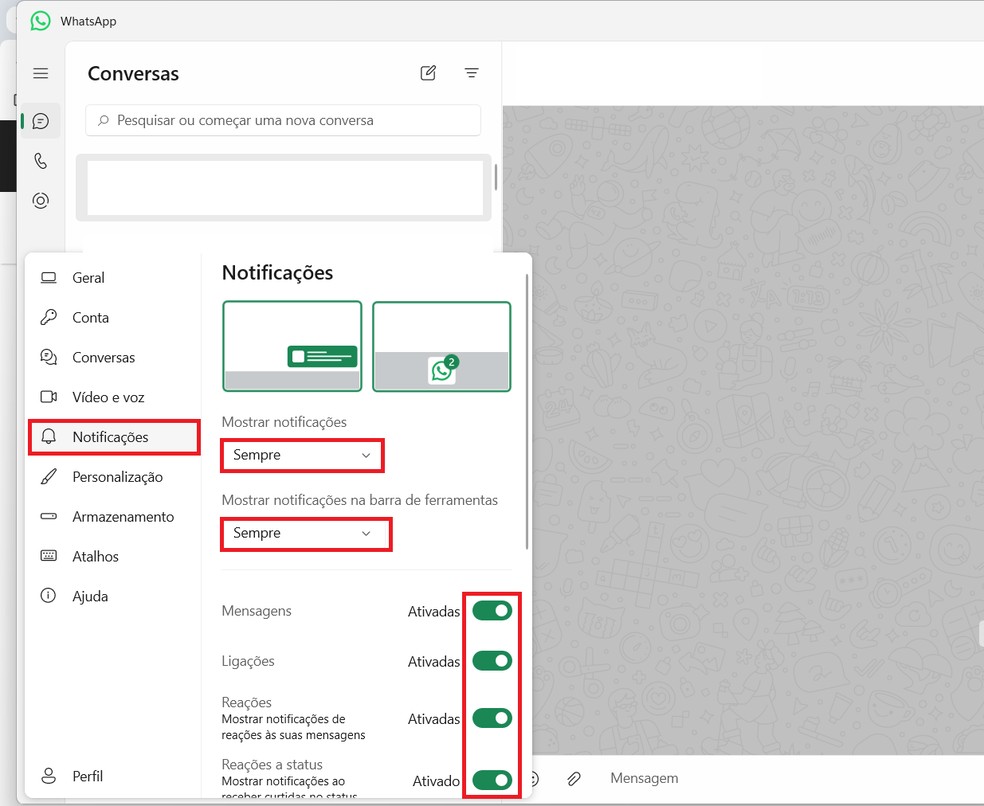This screenshot has height=806, width=984.
Task: Turn off Reações notifications
Action: point(492,718)
